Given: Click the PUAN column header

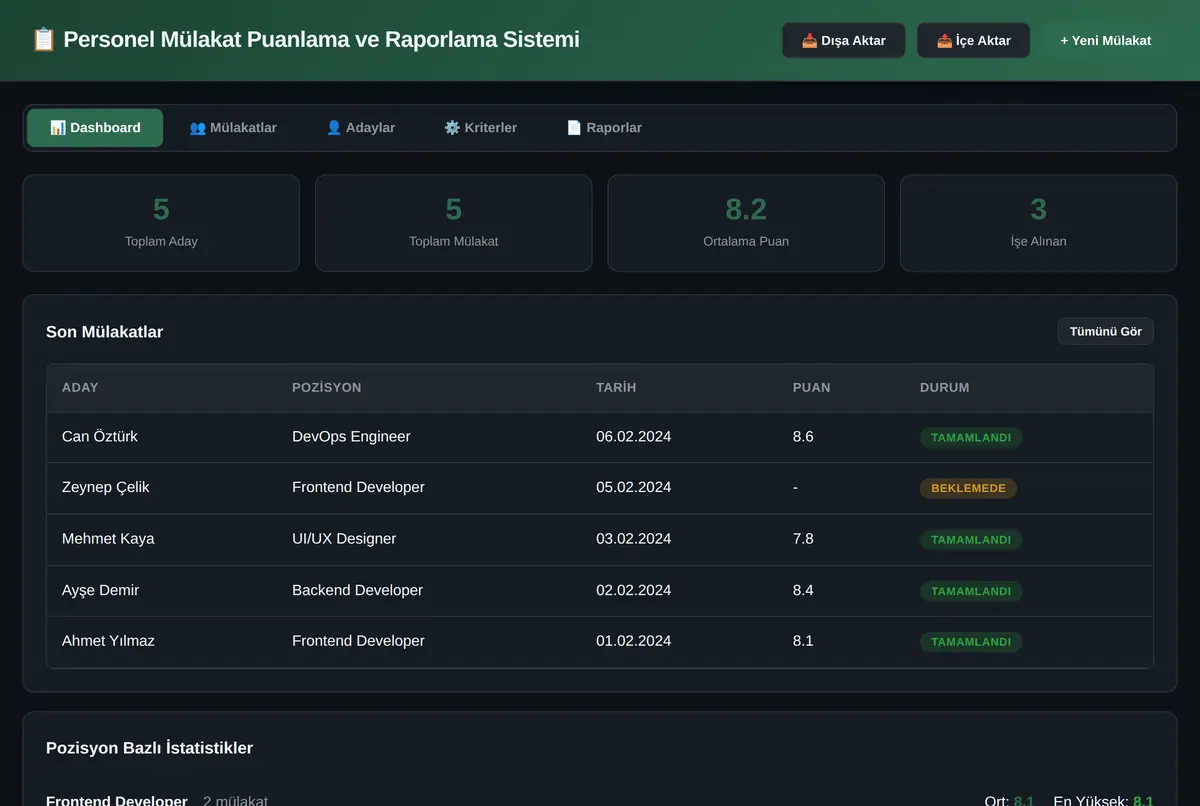Looking at the screenshot, I should pos(812,388).
